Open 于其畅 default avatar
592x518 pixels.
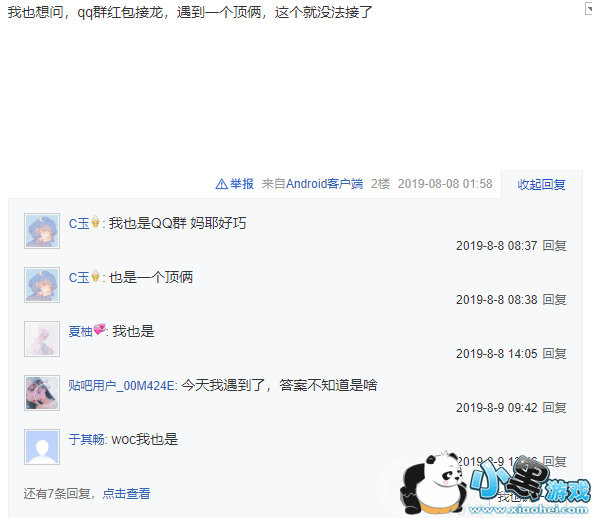click(42, 447)
